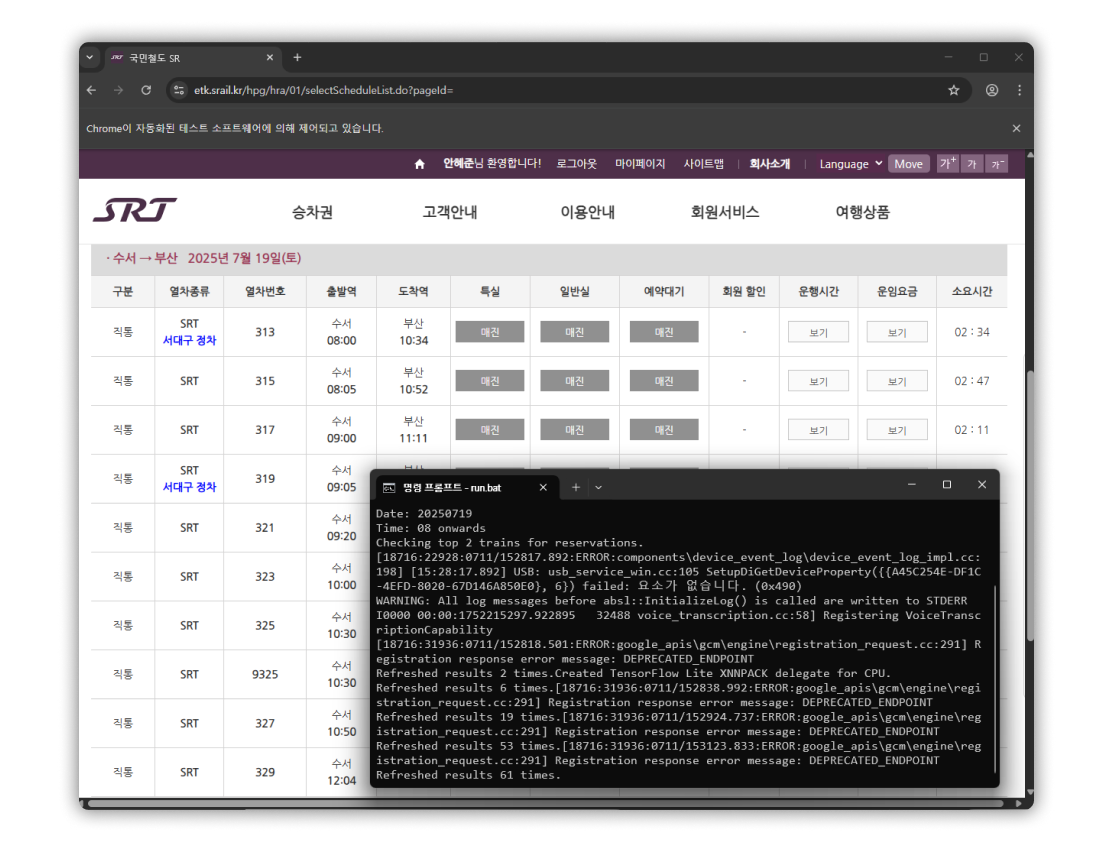Dismiss the Chrome automation notice bar
The image size is (1113, 852).
click(1016, 128)
